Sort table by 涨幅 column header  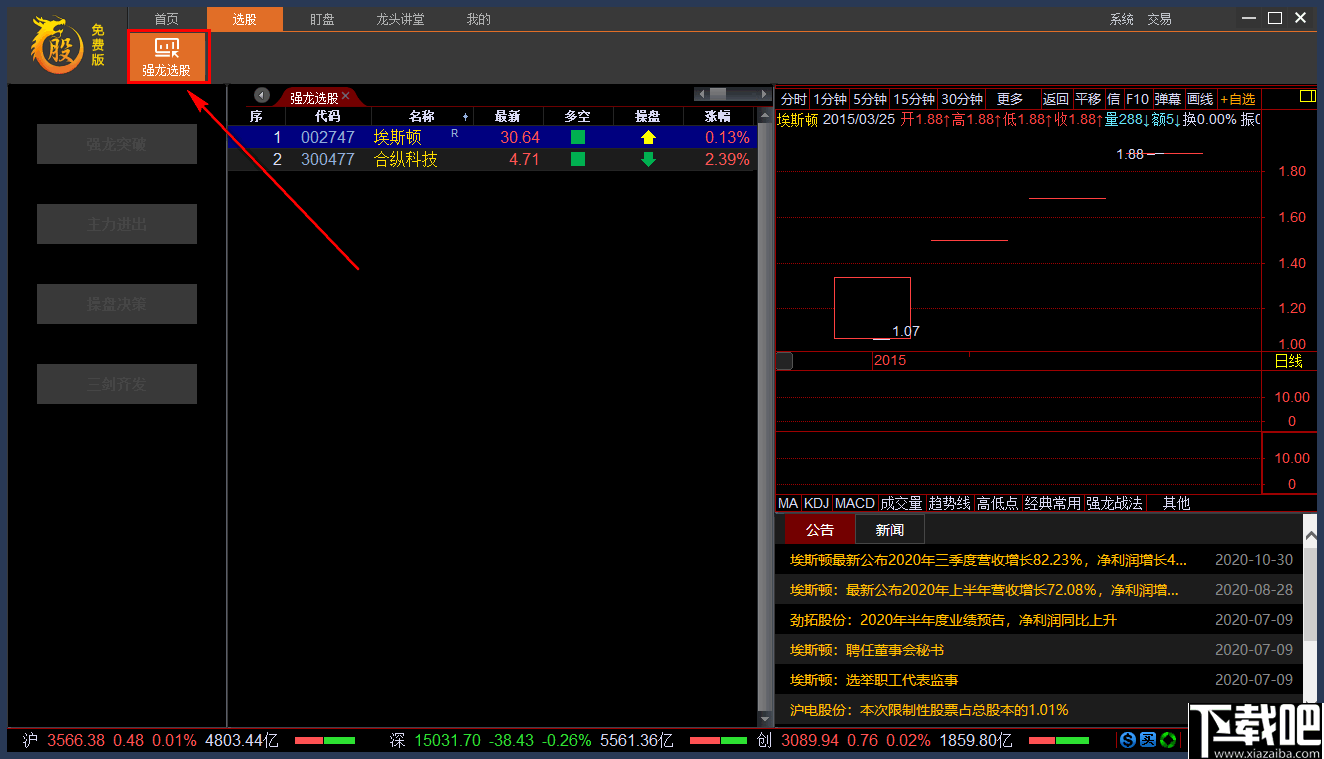coord(717,117)
